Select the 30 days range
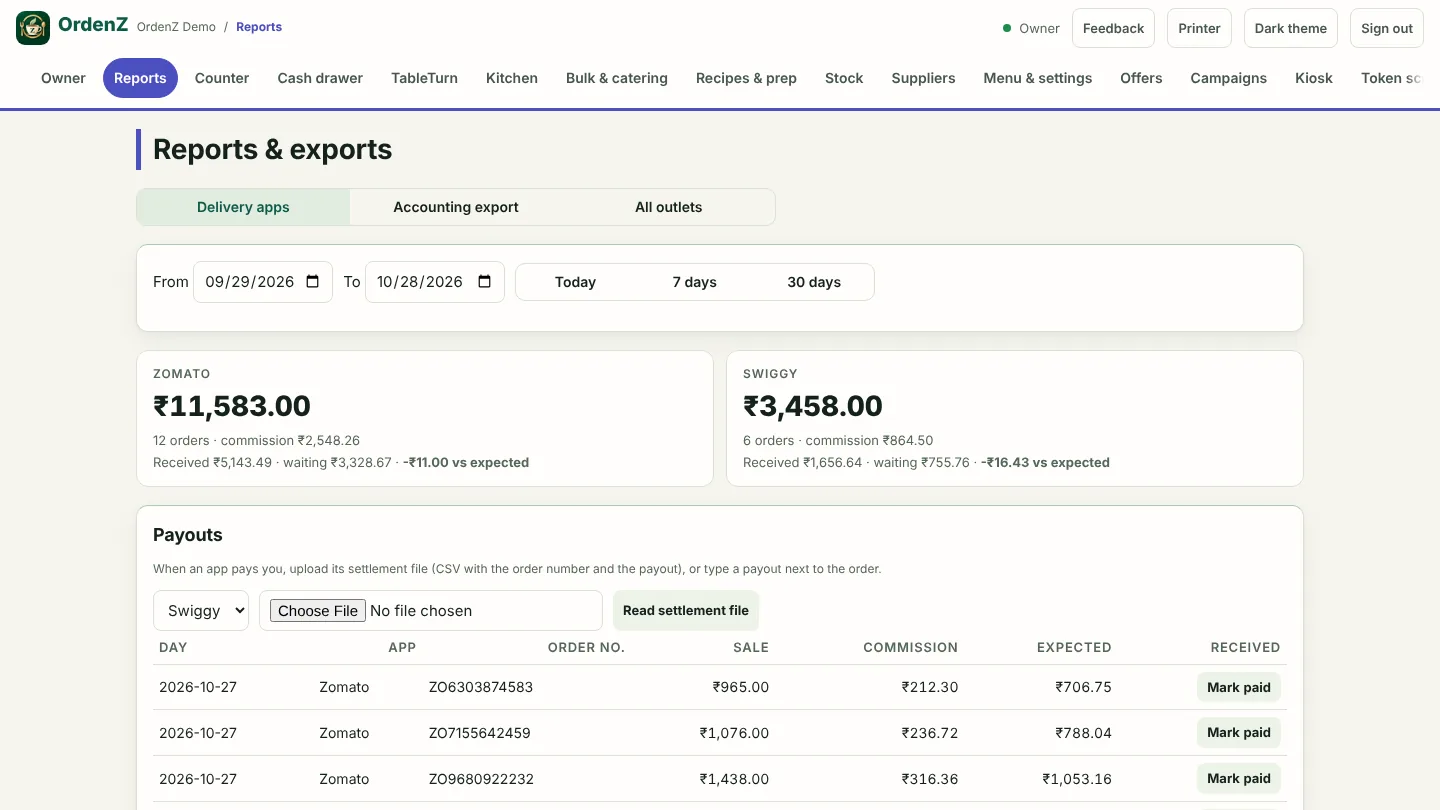This screenshot has height=810, width=1440. pos(814,282)
